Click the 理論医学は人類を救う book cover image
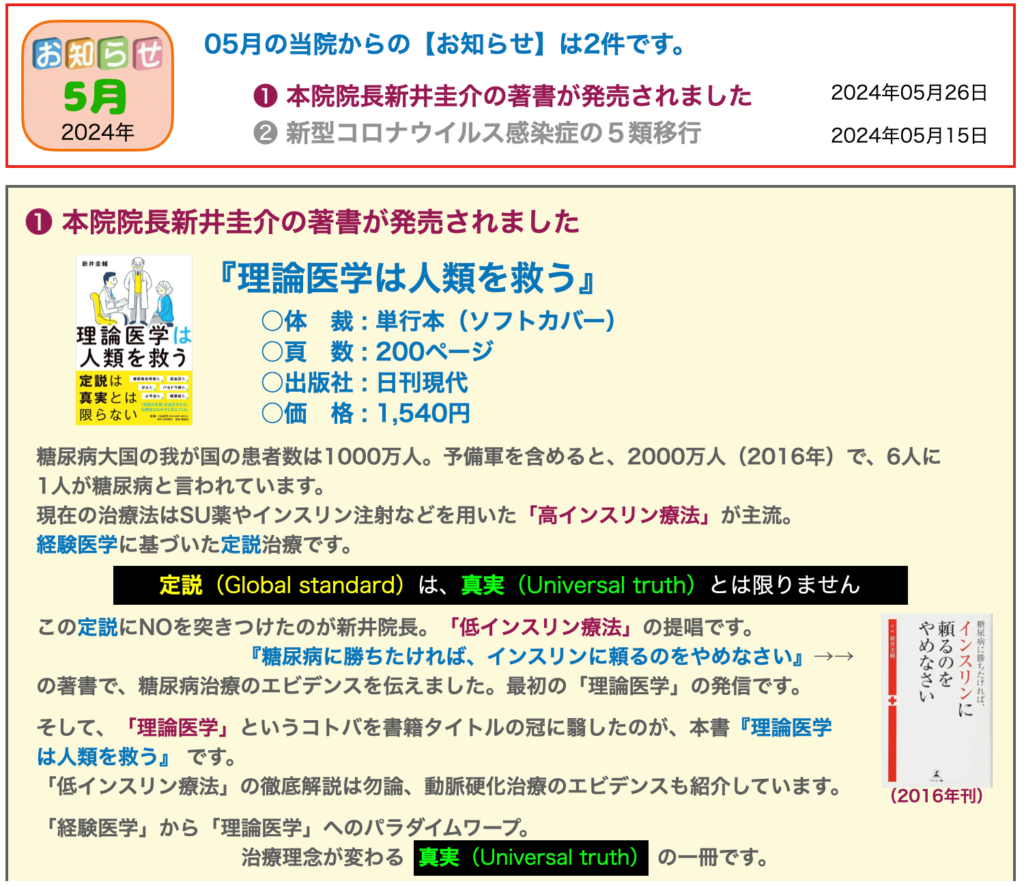The image size is (1024, 886). (x=134, y=339)
